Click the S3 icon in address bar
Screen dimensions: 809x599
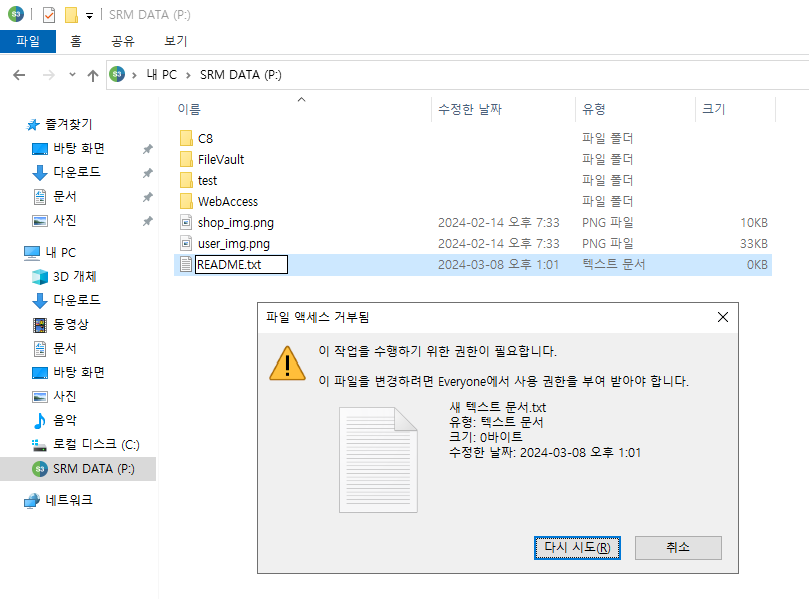(117, 74)
